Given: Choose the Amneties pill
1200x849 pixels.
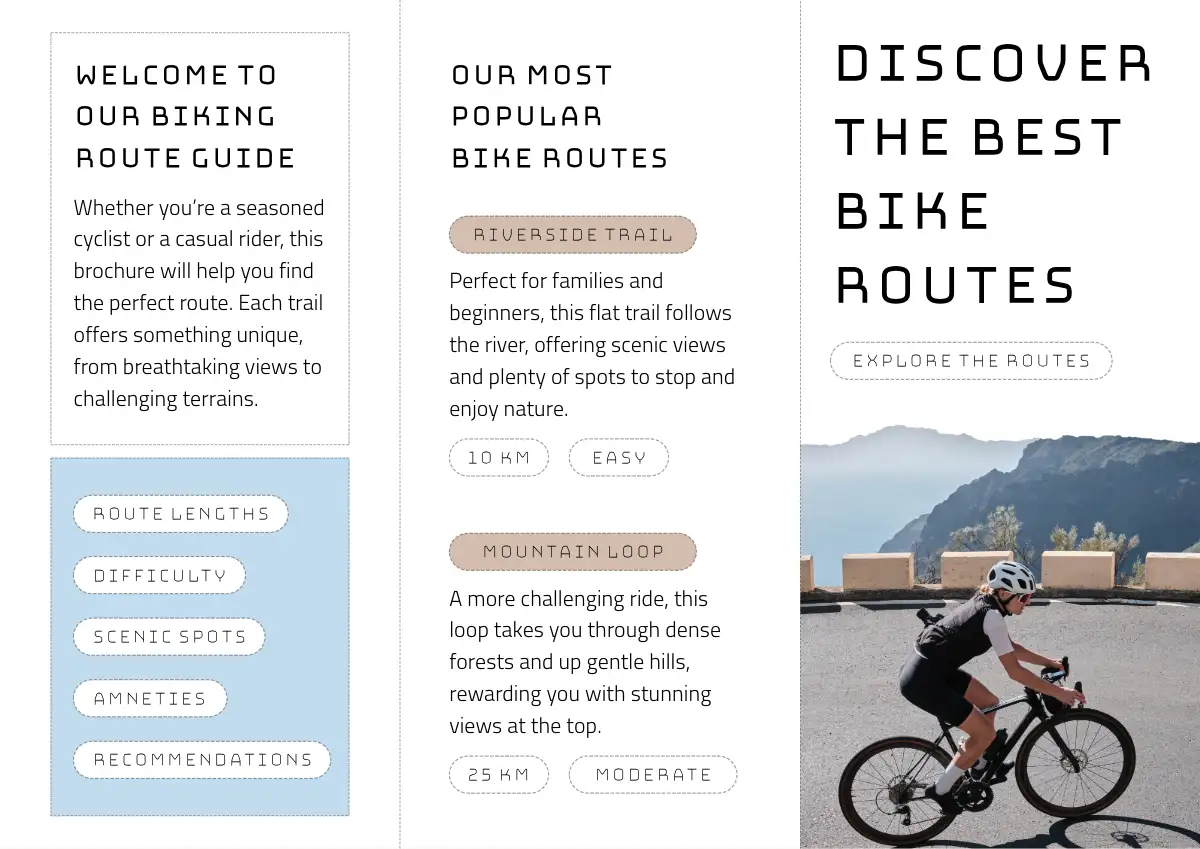Looking at the screenshot, I should [150, 699].
